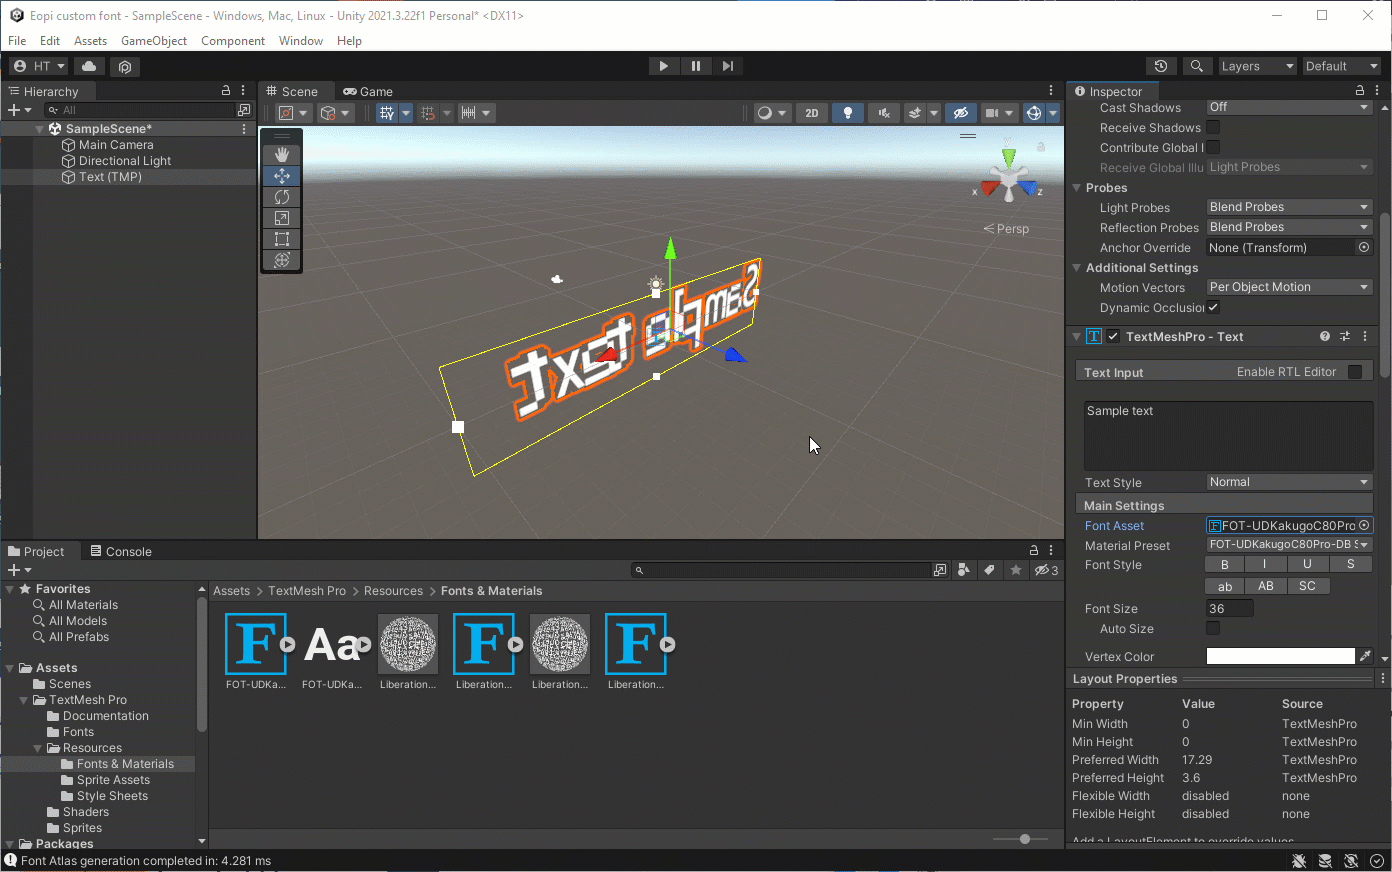
Task: Click the Play button
Action: (x=663, y=66)
